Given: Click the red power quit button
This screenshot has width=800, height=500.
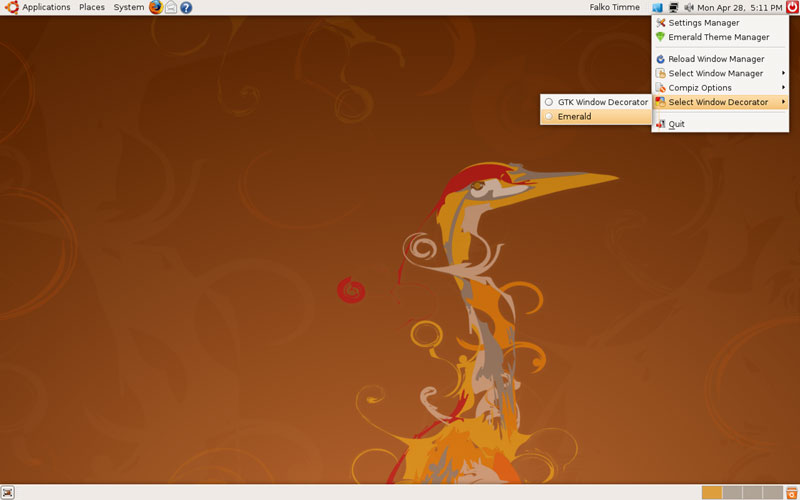Looking at the screenshot, I should 792,7.
